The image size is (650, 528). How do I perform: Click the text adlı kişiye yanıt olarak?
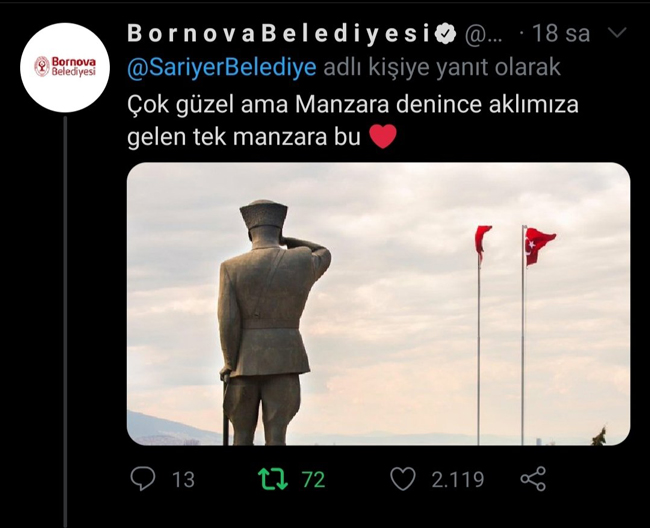click(442, 68)
